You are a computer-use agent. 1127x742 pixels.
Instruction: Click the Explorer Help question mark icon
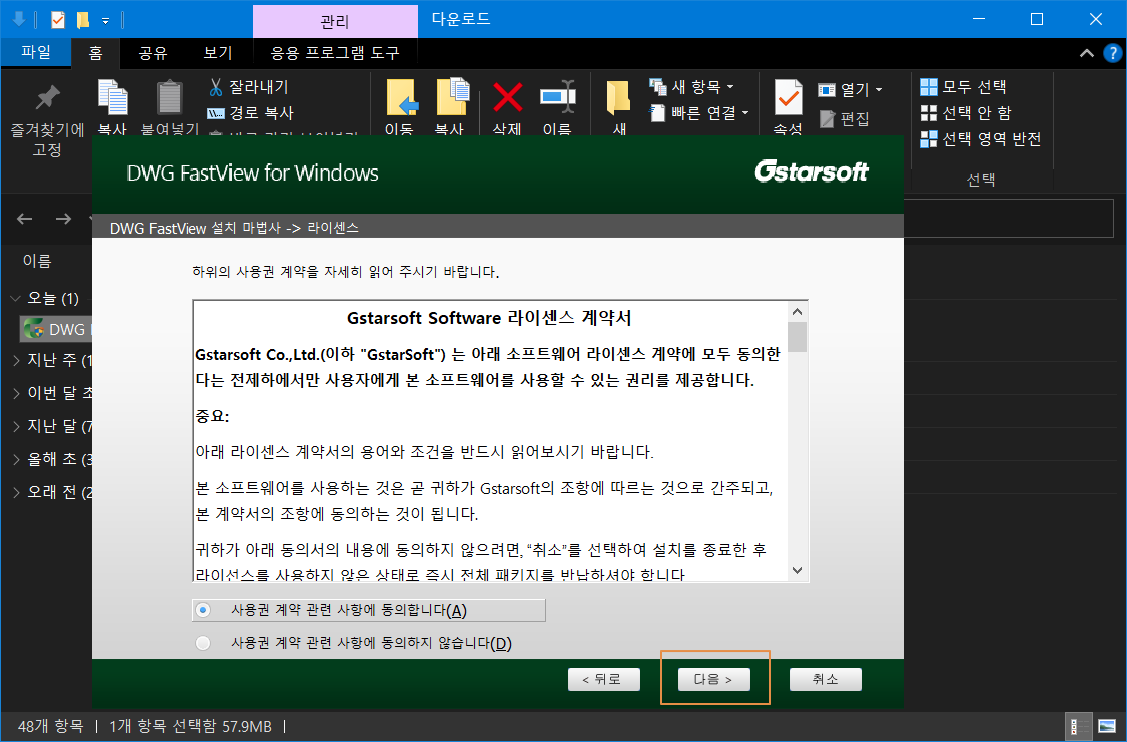(1112, 53)
